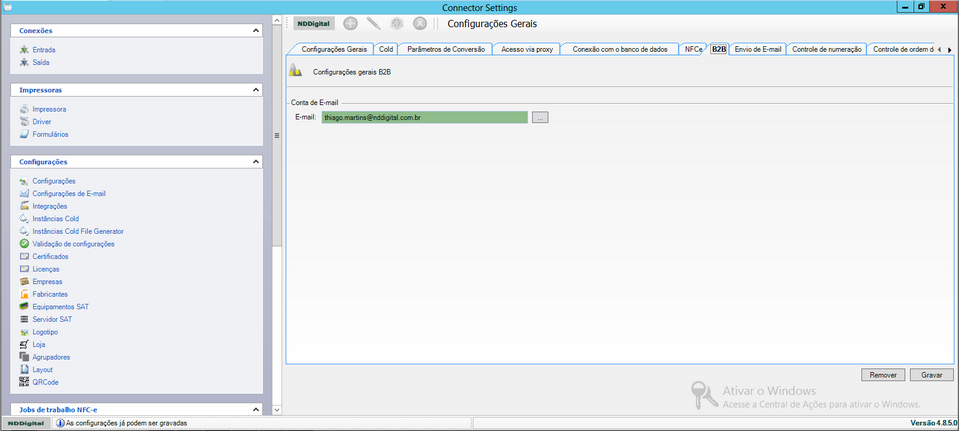Click the NDDigital label in the status bar
The image size is (960, 431).
point(26,423)
